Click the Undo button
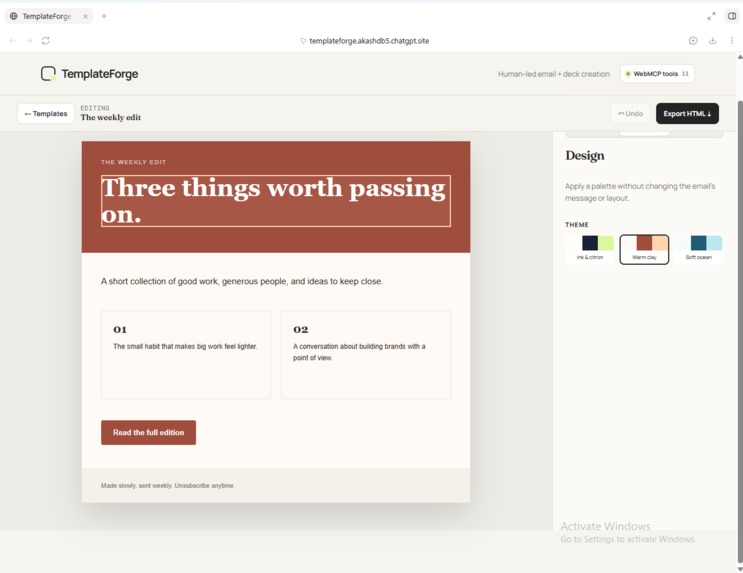743x573 pixels. pos(630,114)
